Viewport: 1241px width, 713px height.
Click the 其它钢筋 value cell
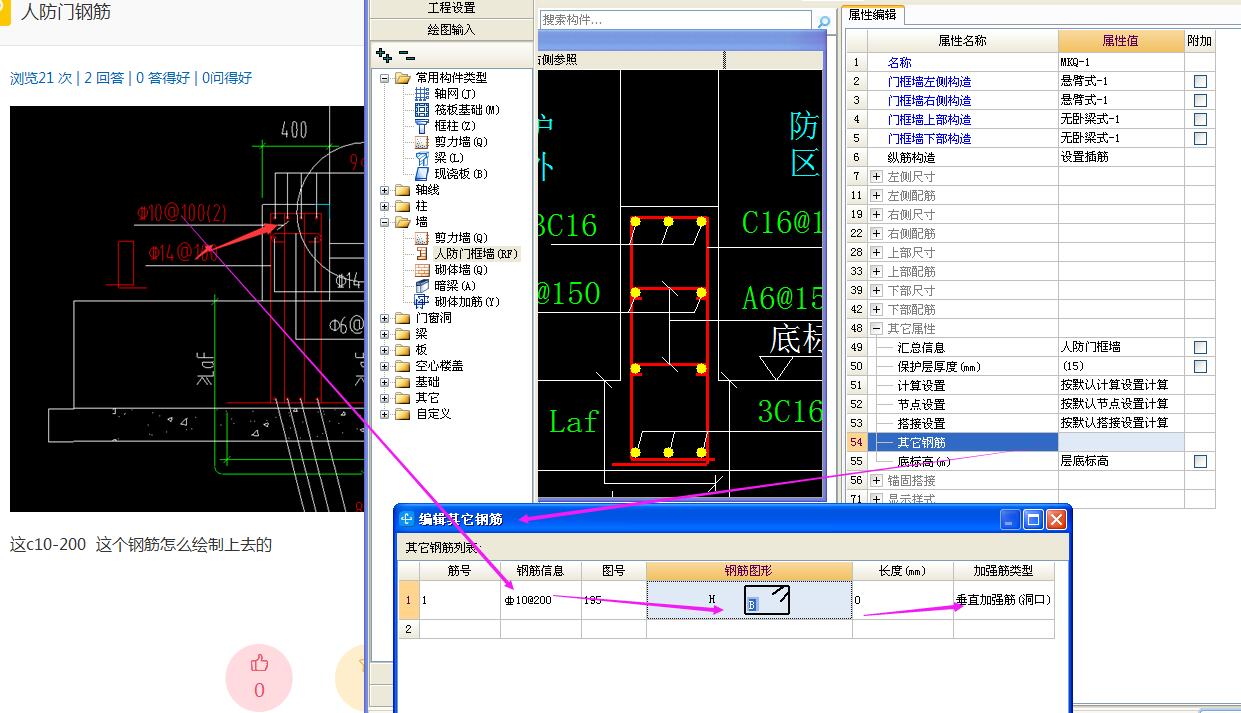pos(1121,442)
